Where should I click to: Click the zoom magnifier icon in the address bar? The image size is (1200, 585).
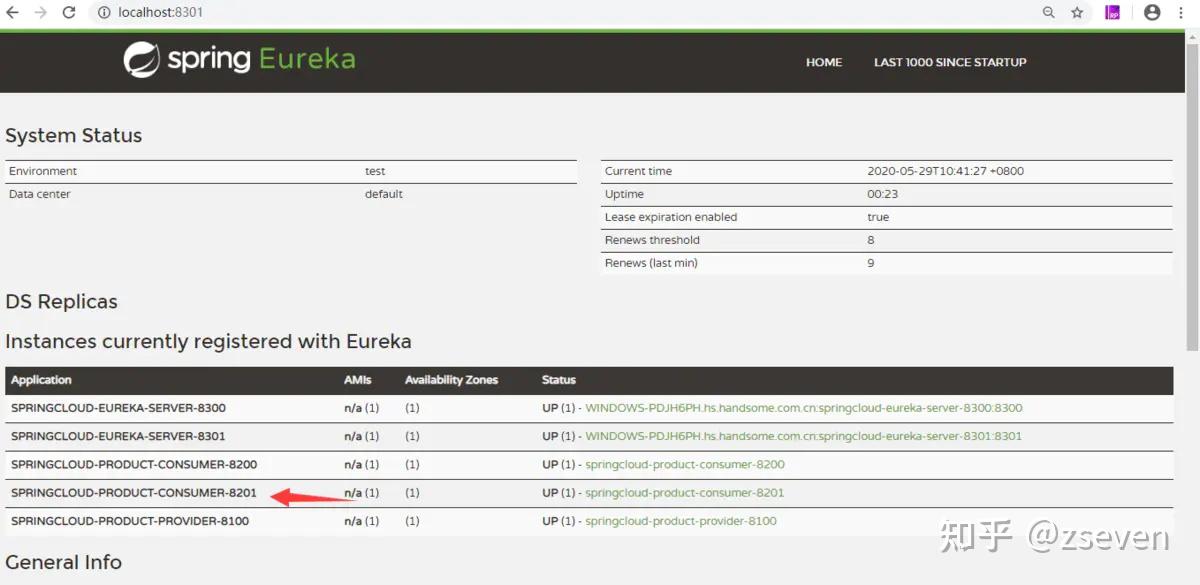[x=1048, y=12]
